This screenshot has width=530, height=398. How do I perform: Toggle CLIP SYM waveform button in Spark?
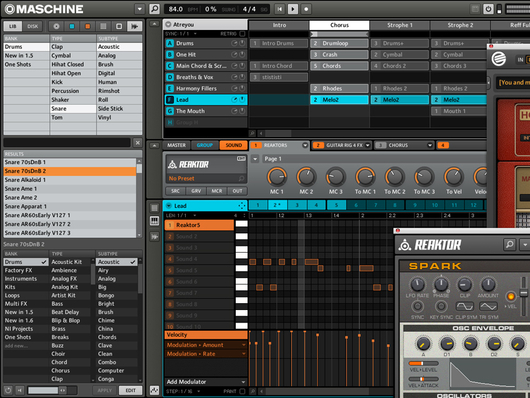pyautogui.click(x=465, y=306)
